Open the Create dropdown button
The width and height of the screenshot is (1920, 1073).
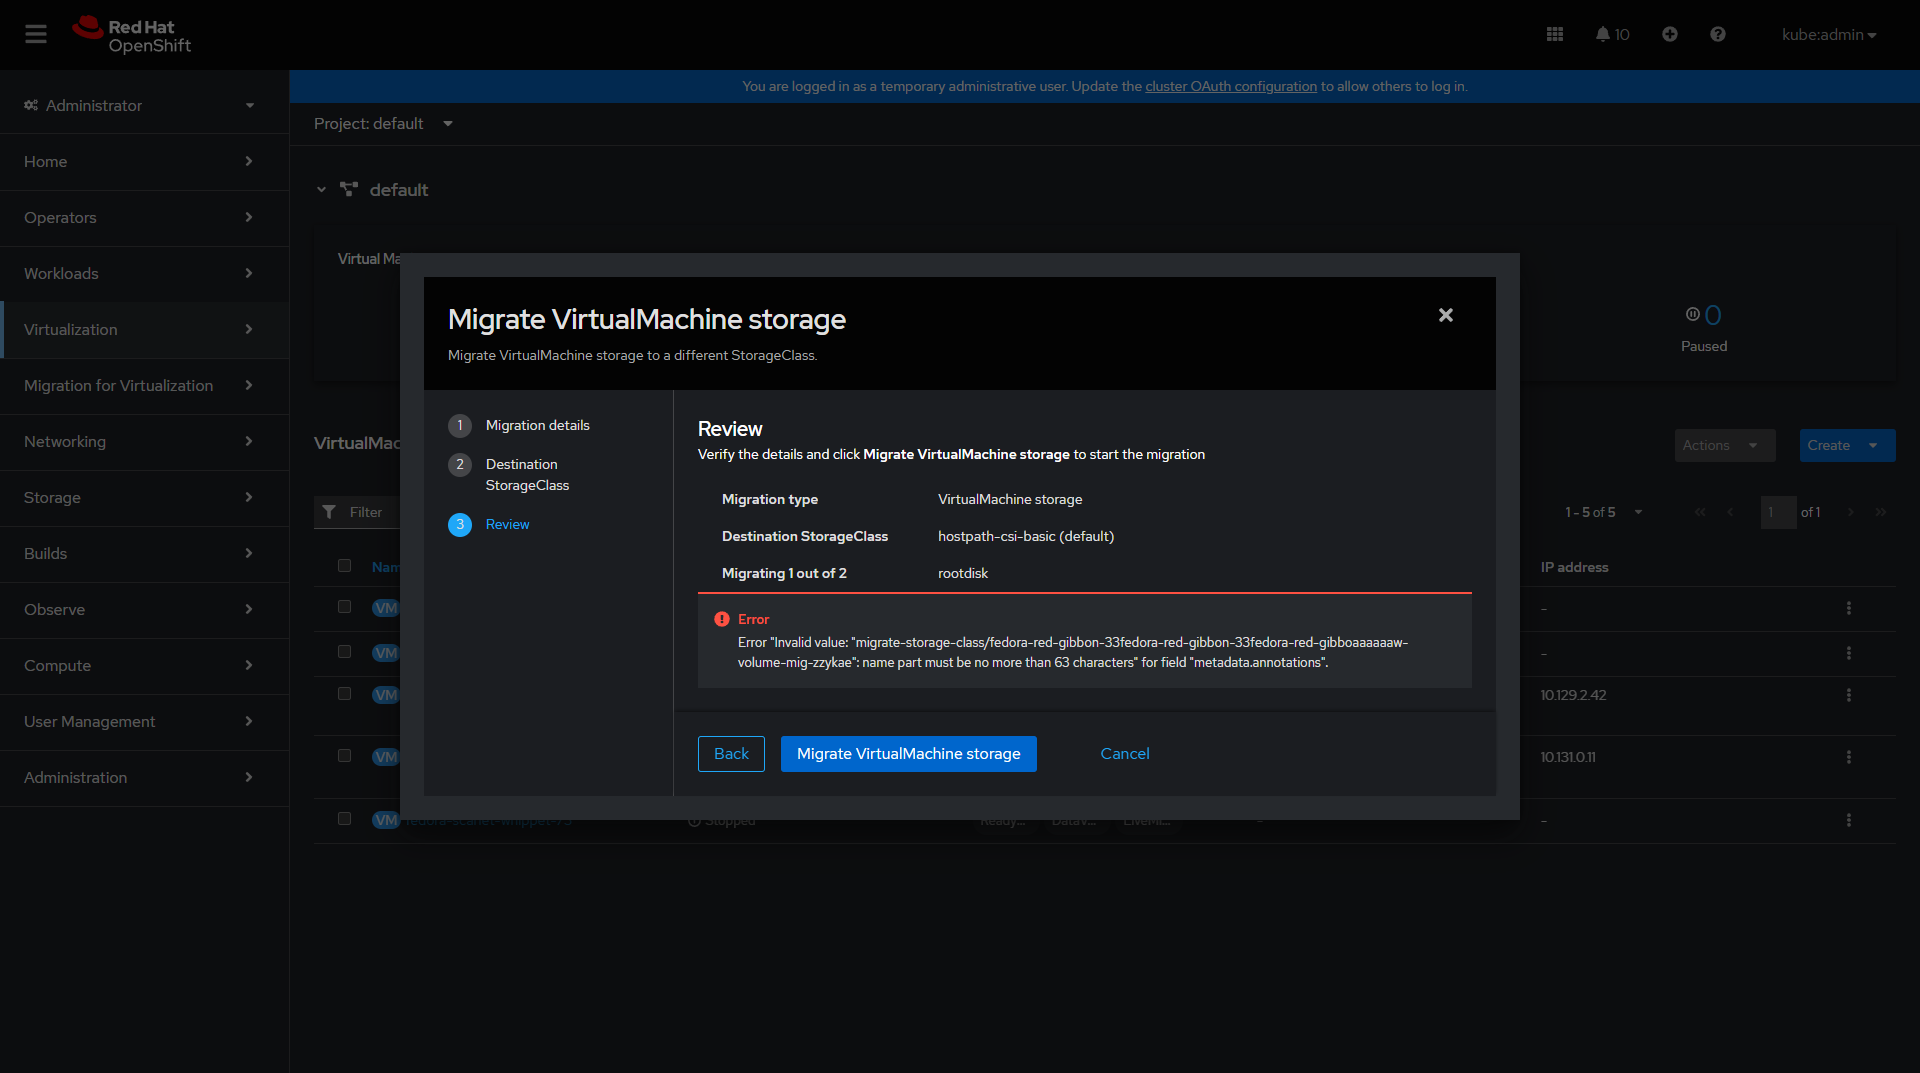pyautogui.click(x=1847, y=446)
